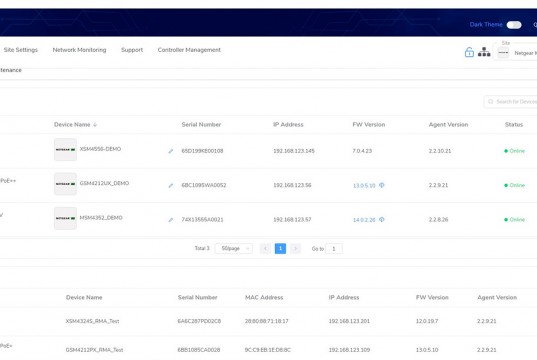Viewport: 537px width, 360px height.
Task: Select XSM4324S_RMA_Test device row name
Action: tap(92, 321)
